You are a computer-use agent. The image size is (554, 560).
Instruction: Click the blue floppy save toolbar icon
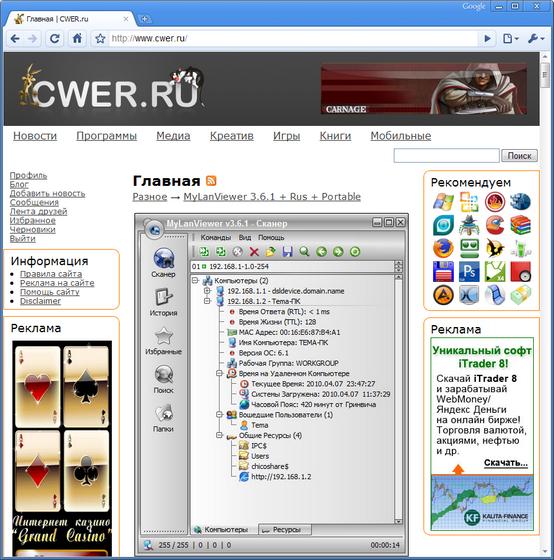pyautogui.click(x=287, y=252)
